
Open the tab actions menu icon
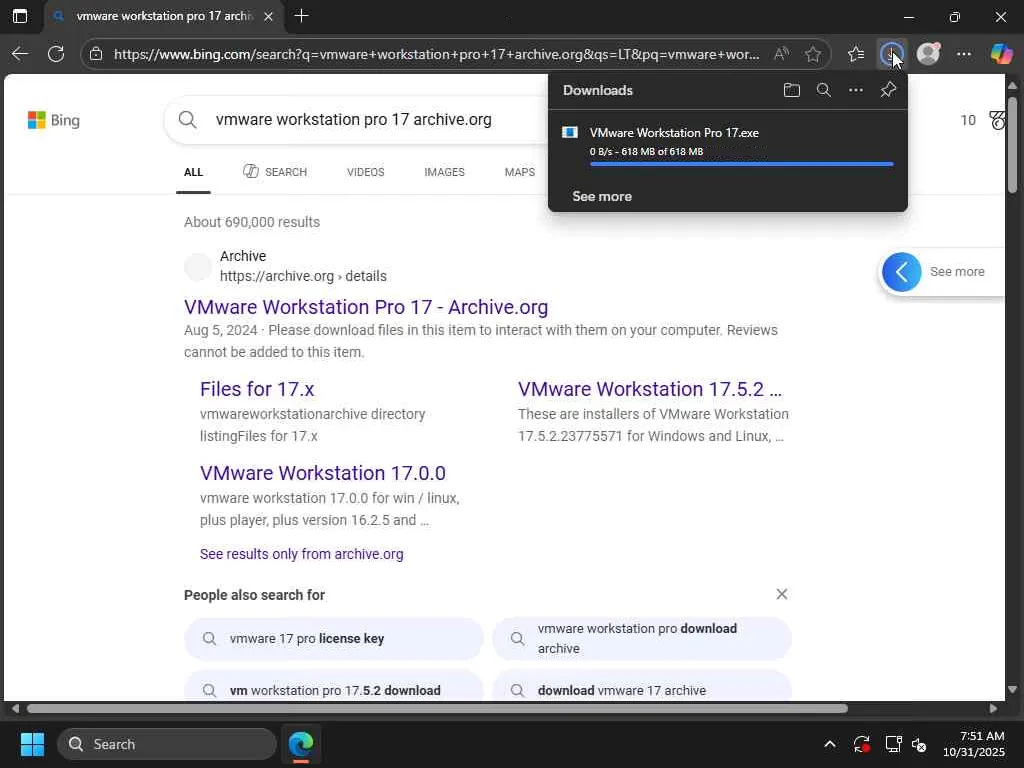(x=20, y=16)
